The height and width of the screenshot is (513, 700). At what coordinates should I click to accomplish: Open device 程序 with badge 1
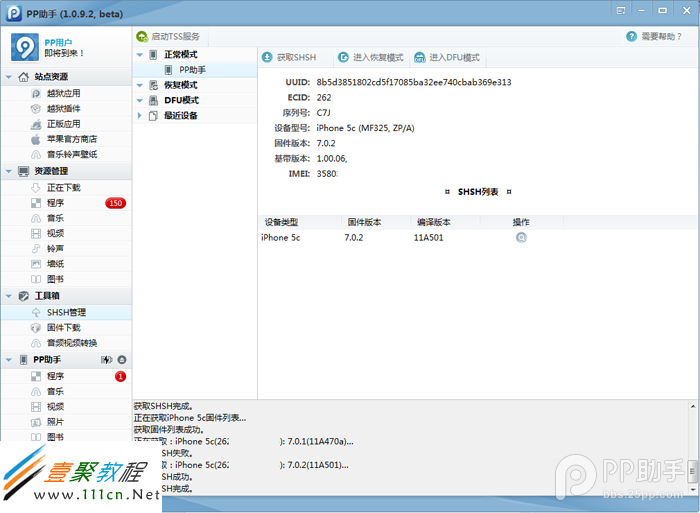tap(66, 376)
